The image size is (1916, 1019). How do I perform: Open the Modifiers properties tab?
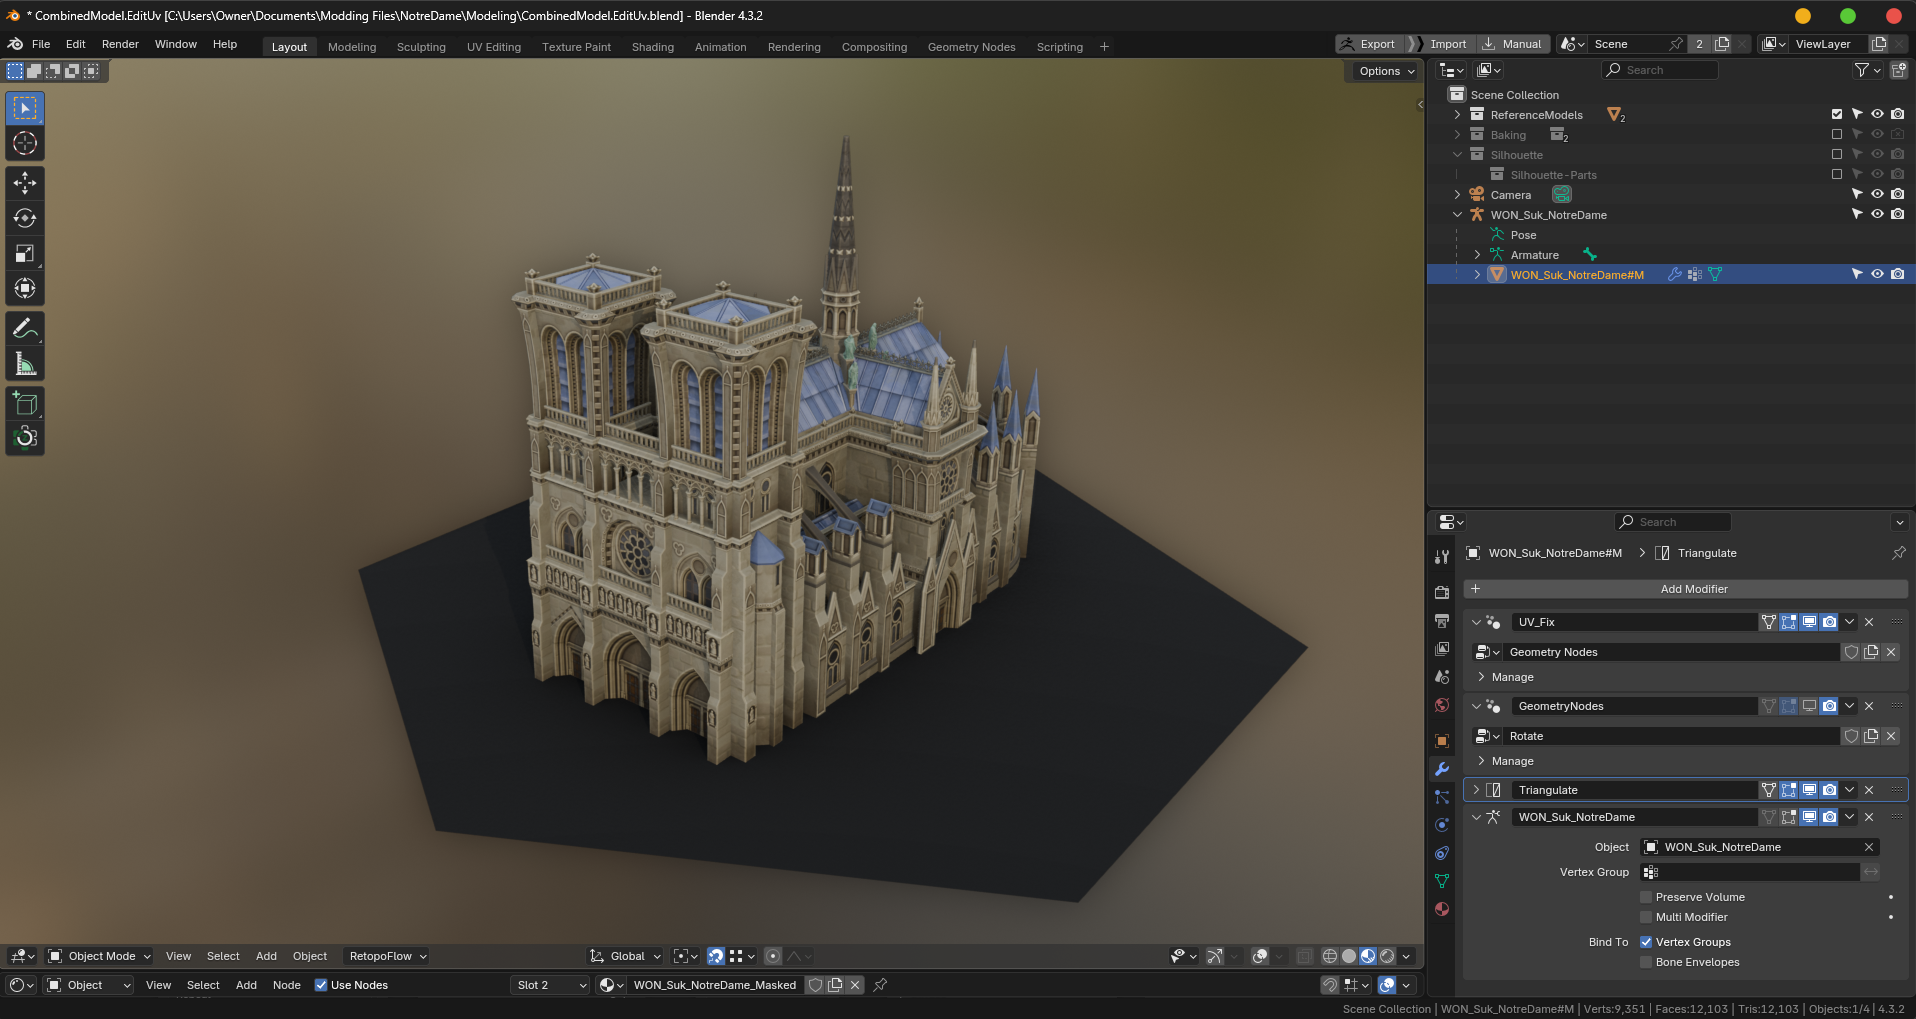pyautogui.click(x=1441, y=769)
